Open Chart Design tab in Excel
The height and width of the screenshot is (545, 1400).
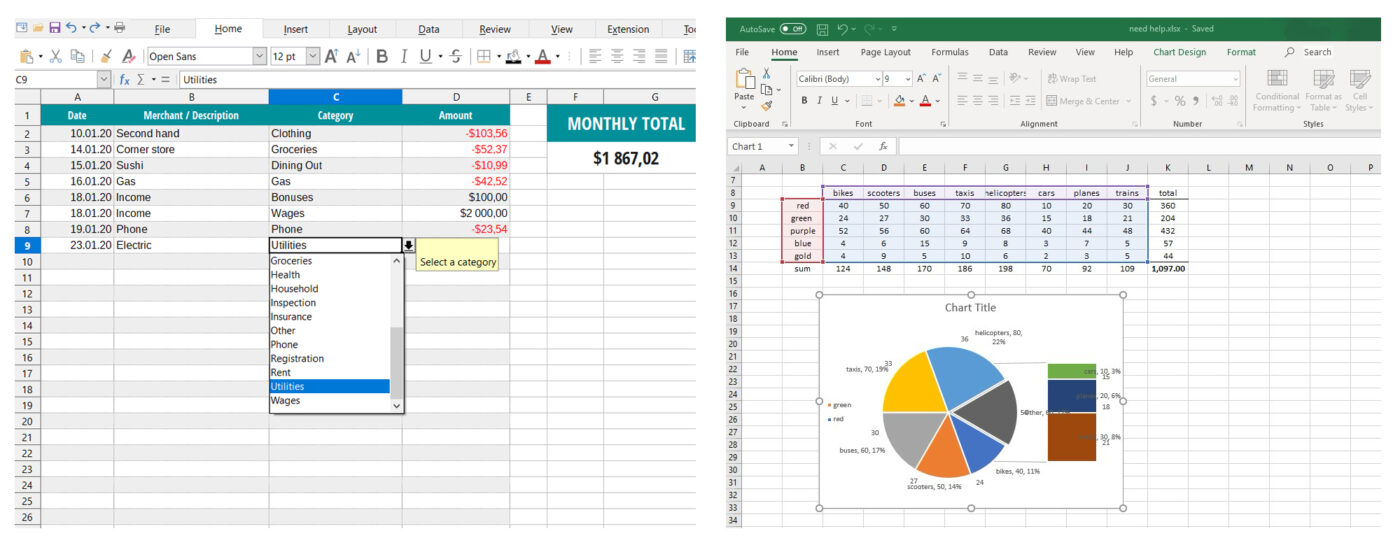[x=1179, y=52]
